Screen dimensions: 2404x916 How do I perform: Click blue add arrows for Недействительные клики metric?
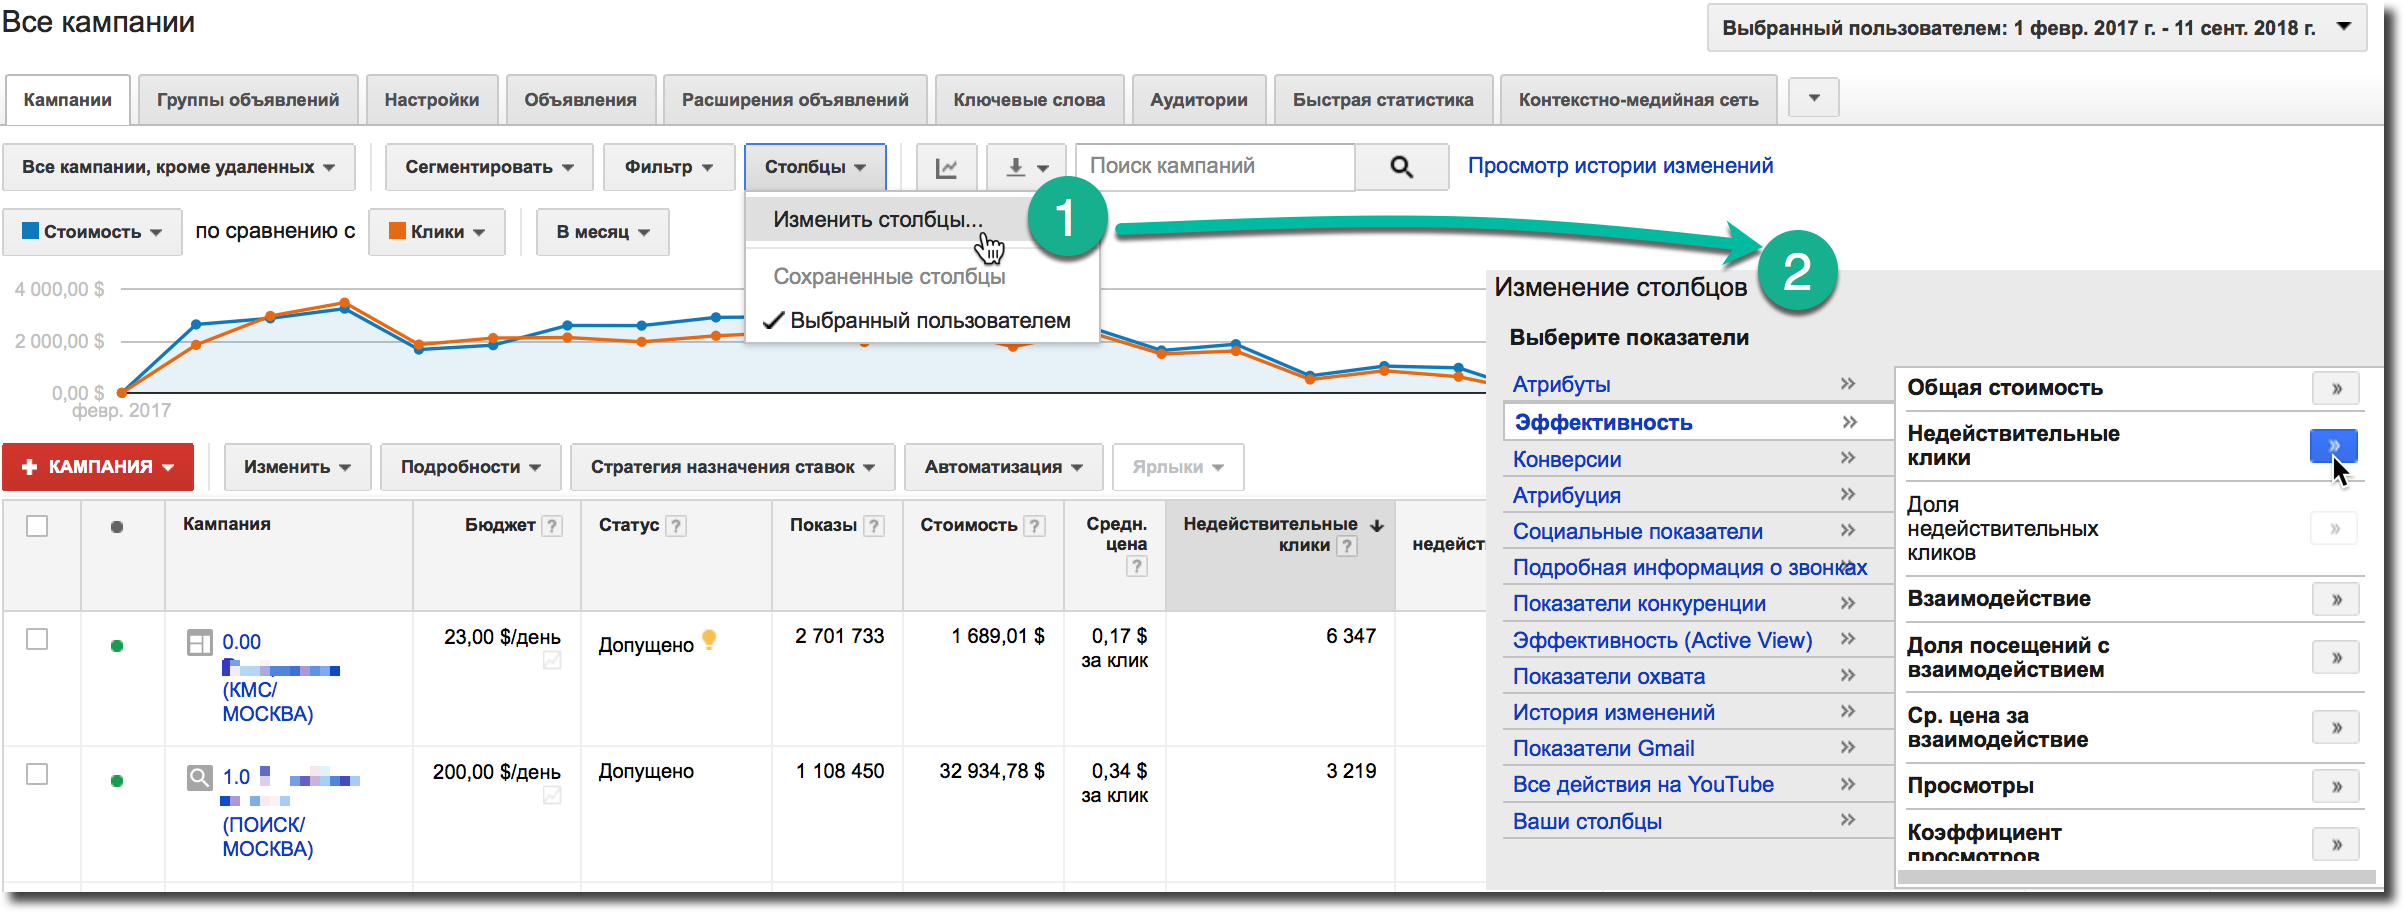pyautogui.click(x=2335, y=447)
